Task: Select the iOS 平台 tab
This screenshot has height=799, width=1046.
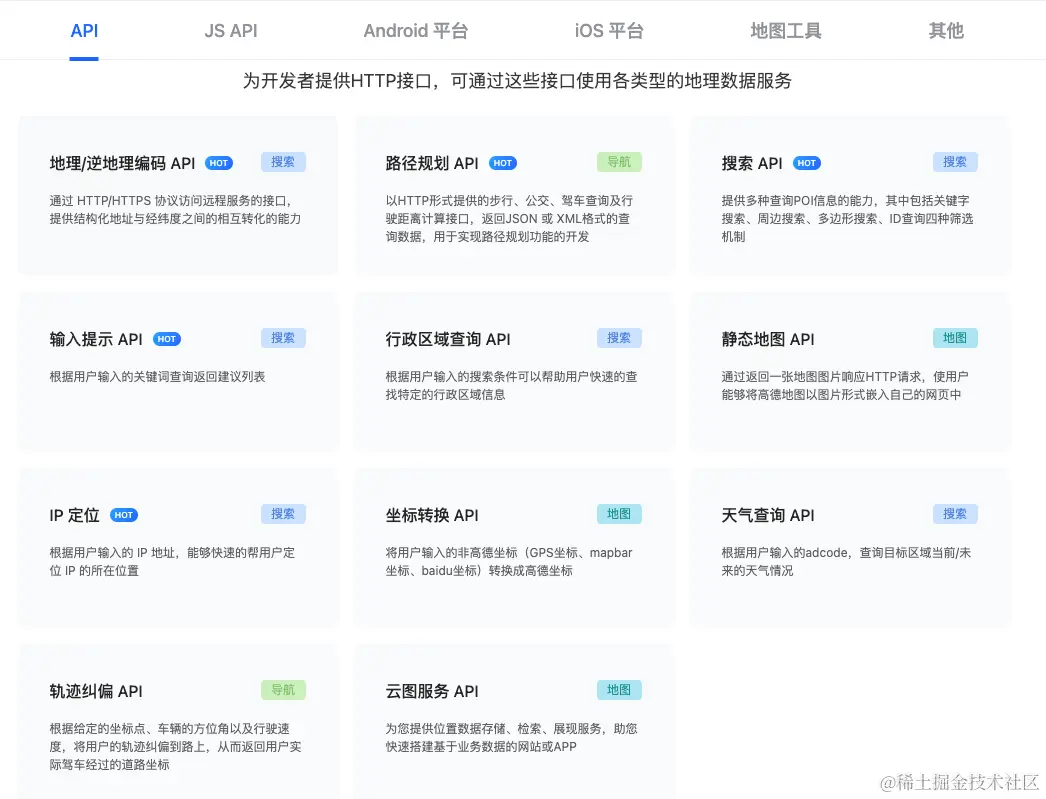Action: click(x=609, y=31)
